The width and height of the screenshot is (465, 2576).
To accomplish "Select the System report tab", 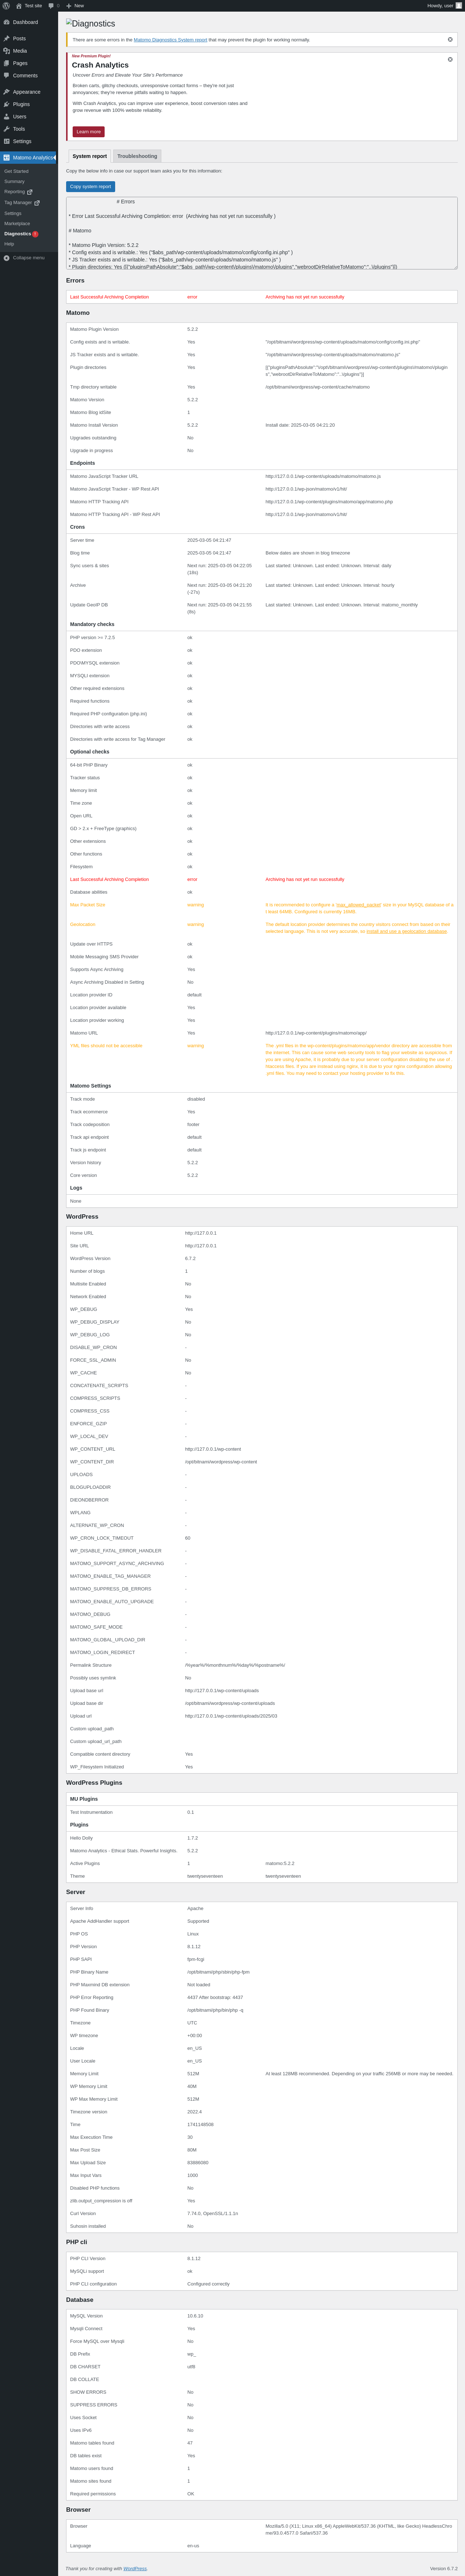I will [89, 156].
